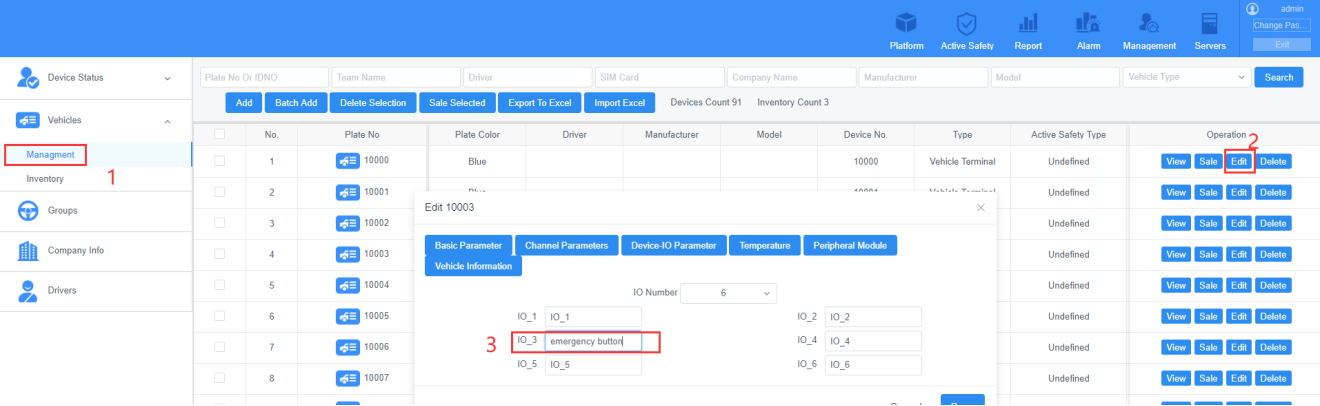Expand the Device Status sidebar section
Viewport: 1320px width, 406px height.
coord(167,78)
